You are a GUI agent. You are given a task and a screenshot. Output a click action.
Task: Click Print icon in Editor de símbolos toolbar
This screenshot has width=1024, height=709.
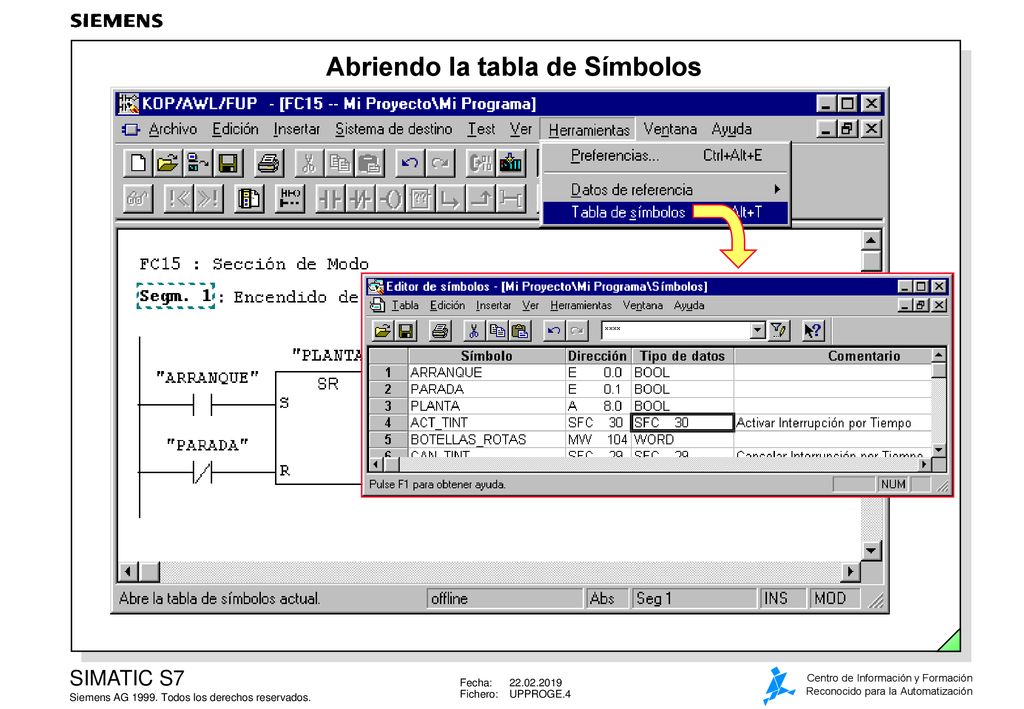(440, 331)
